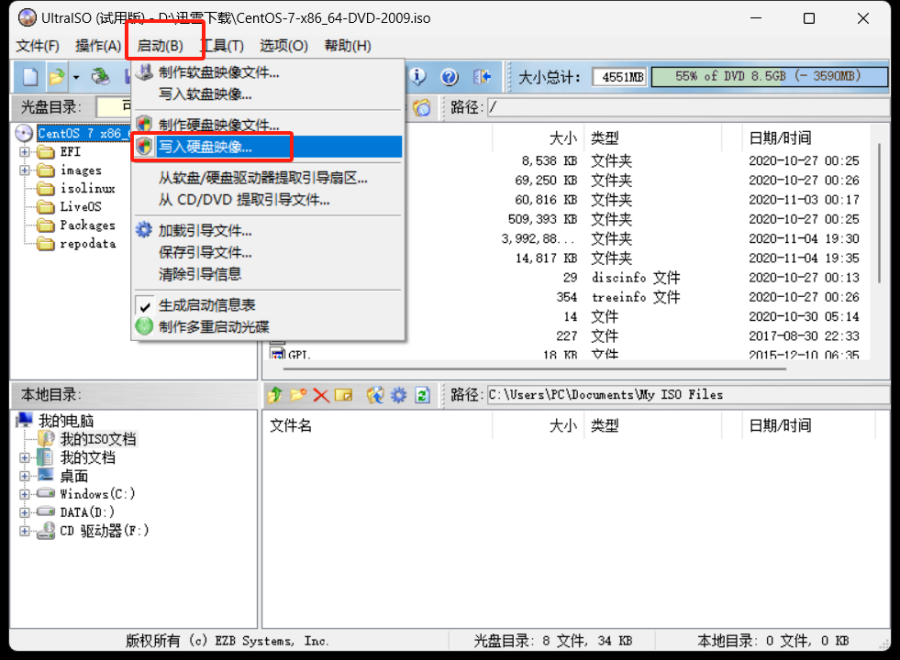Click the CentOS disc icon in tree
This screenshot has height=660, width=900.
[x=24, y=133]
